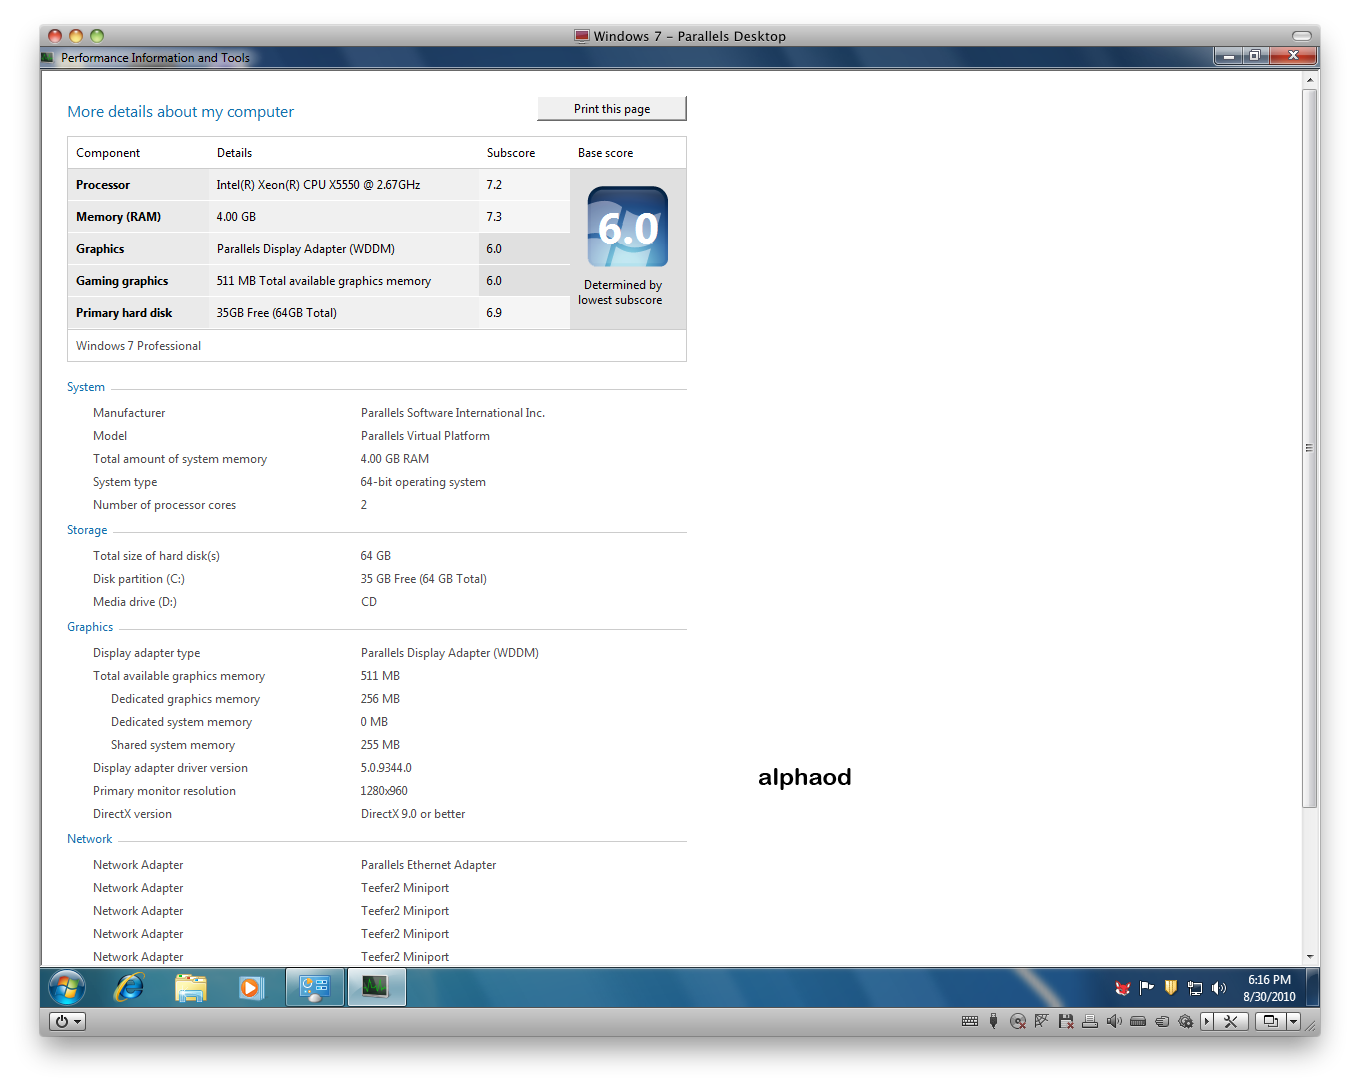This screenshot has height=1091, width=1360.
Task: Click the Parallels view mode windows button
Action: pyautogui.click(x=1270, y=1021)
